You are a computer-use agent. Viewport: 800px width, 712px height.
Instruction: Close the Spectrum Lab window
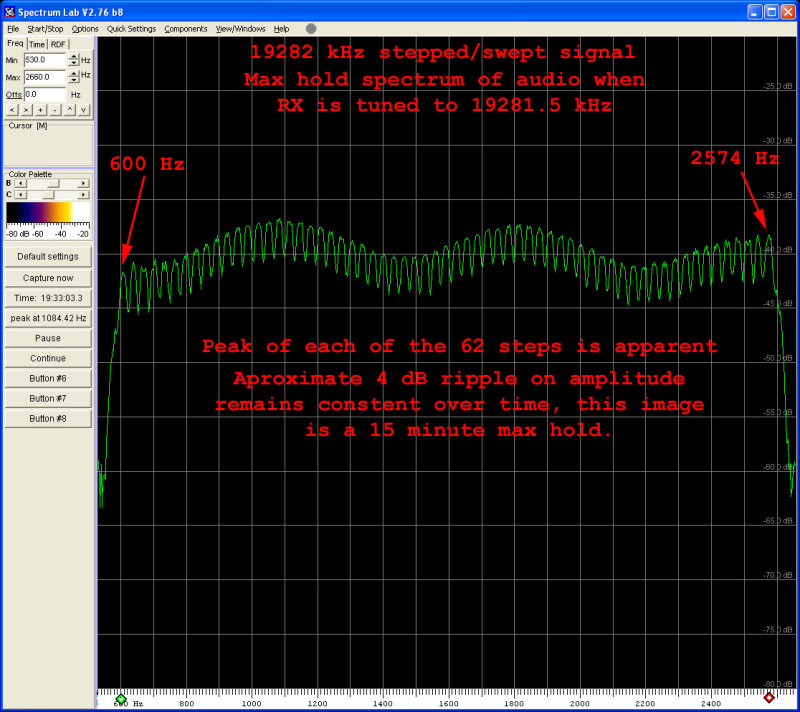(788, 12)
